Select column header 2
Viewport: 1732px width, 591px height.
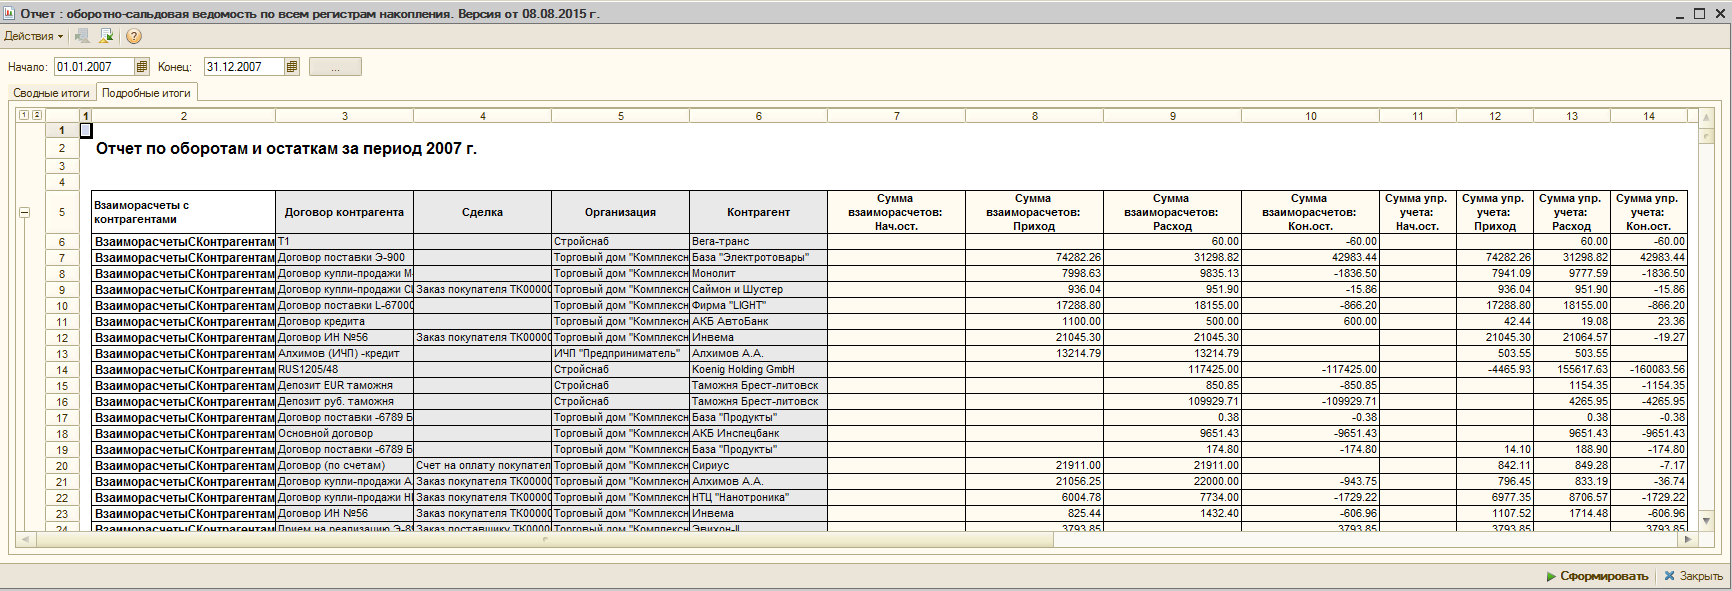(184, 116)
